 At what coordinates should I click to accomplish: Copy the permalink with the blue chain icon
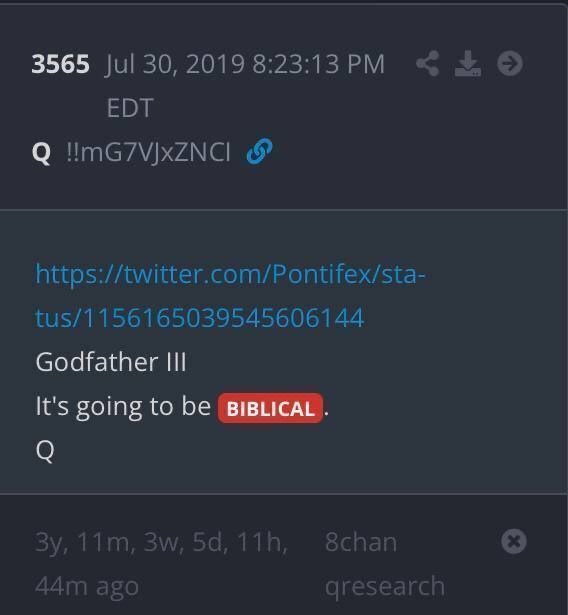(x=259, y=151)
